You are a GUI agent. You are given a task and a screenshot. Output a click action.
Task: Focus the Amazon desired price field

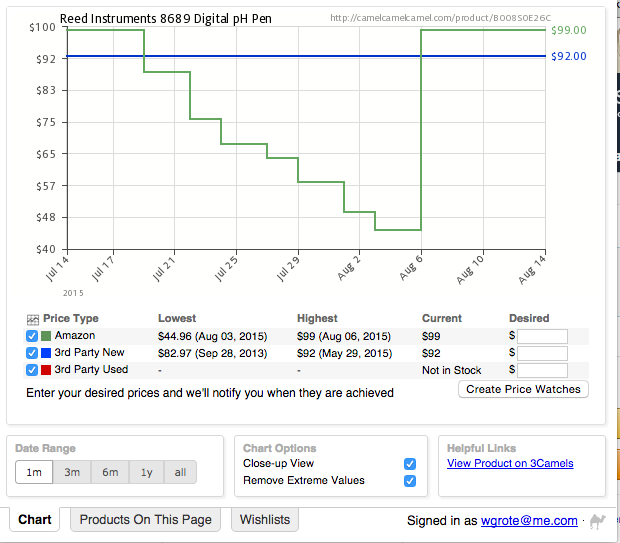click(542, 337)
